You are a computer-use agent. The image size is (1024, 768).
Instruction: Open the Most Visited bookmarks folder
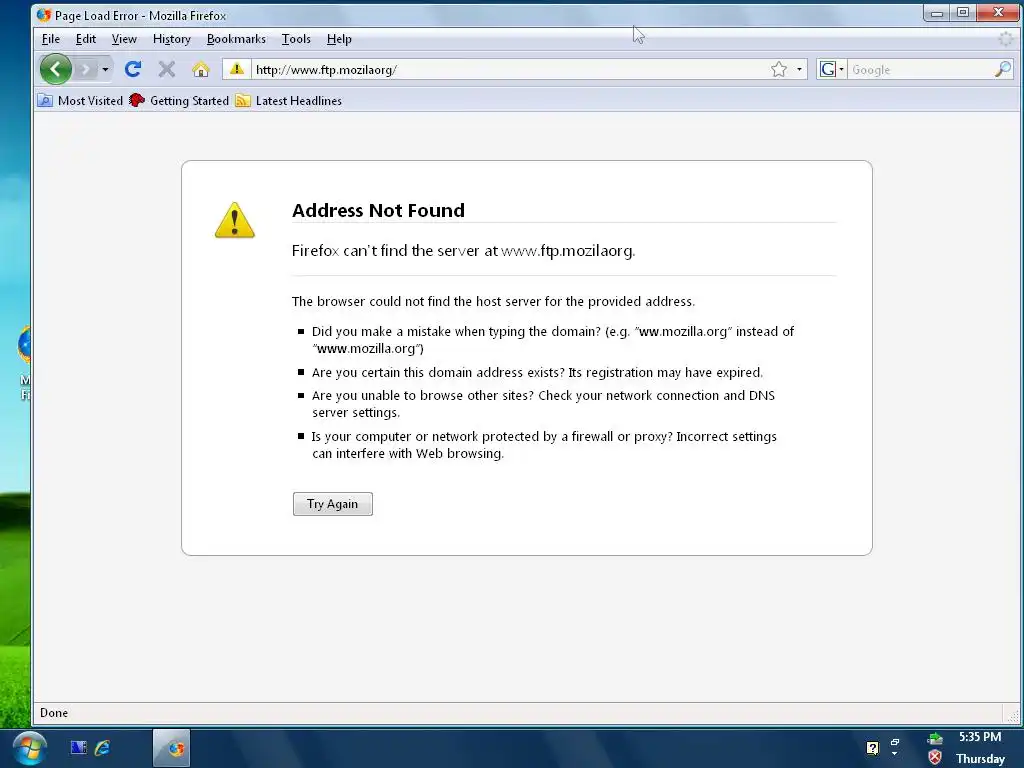pos(80,101)
